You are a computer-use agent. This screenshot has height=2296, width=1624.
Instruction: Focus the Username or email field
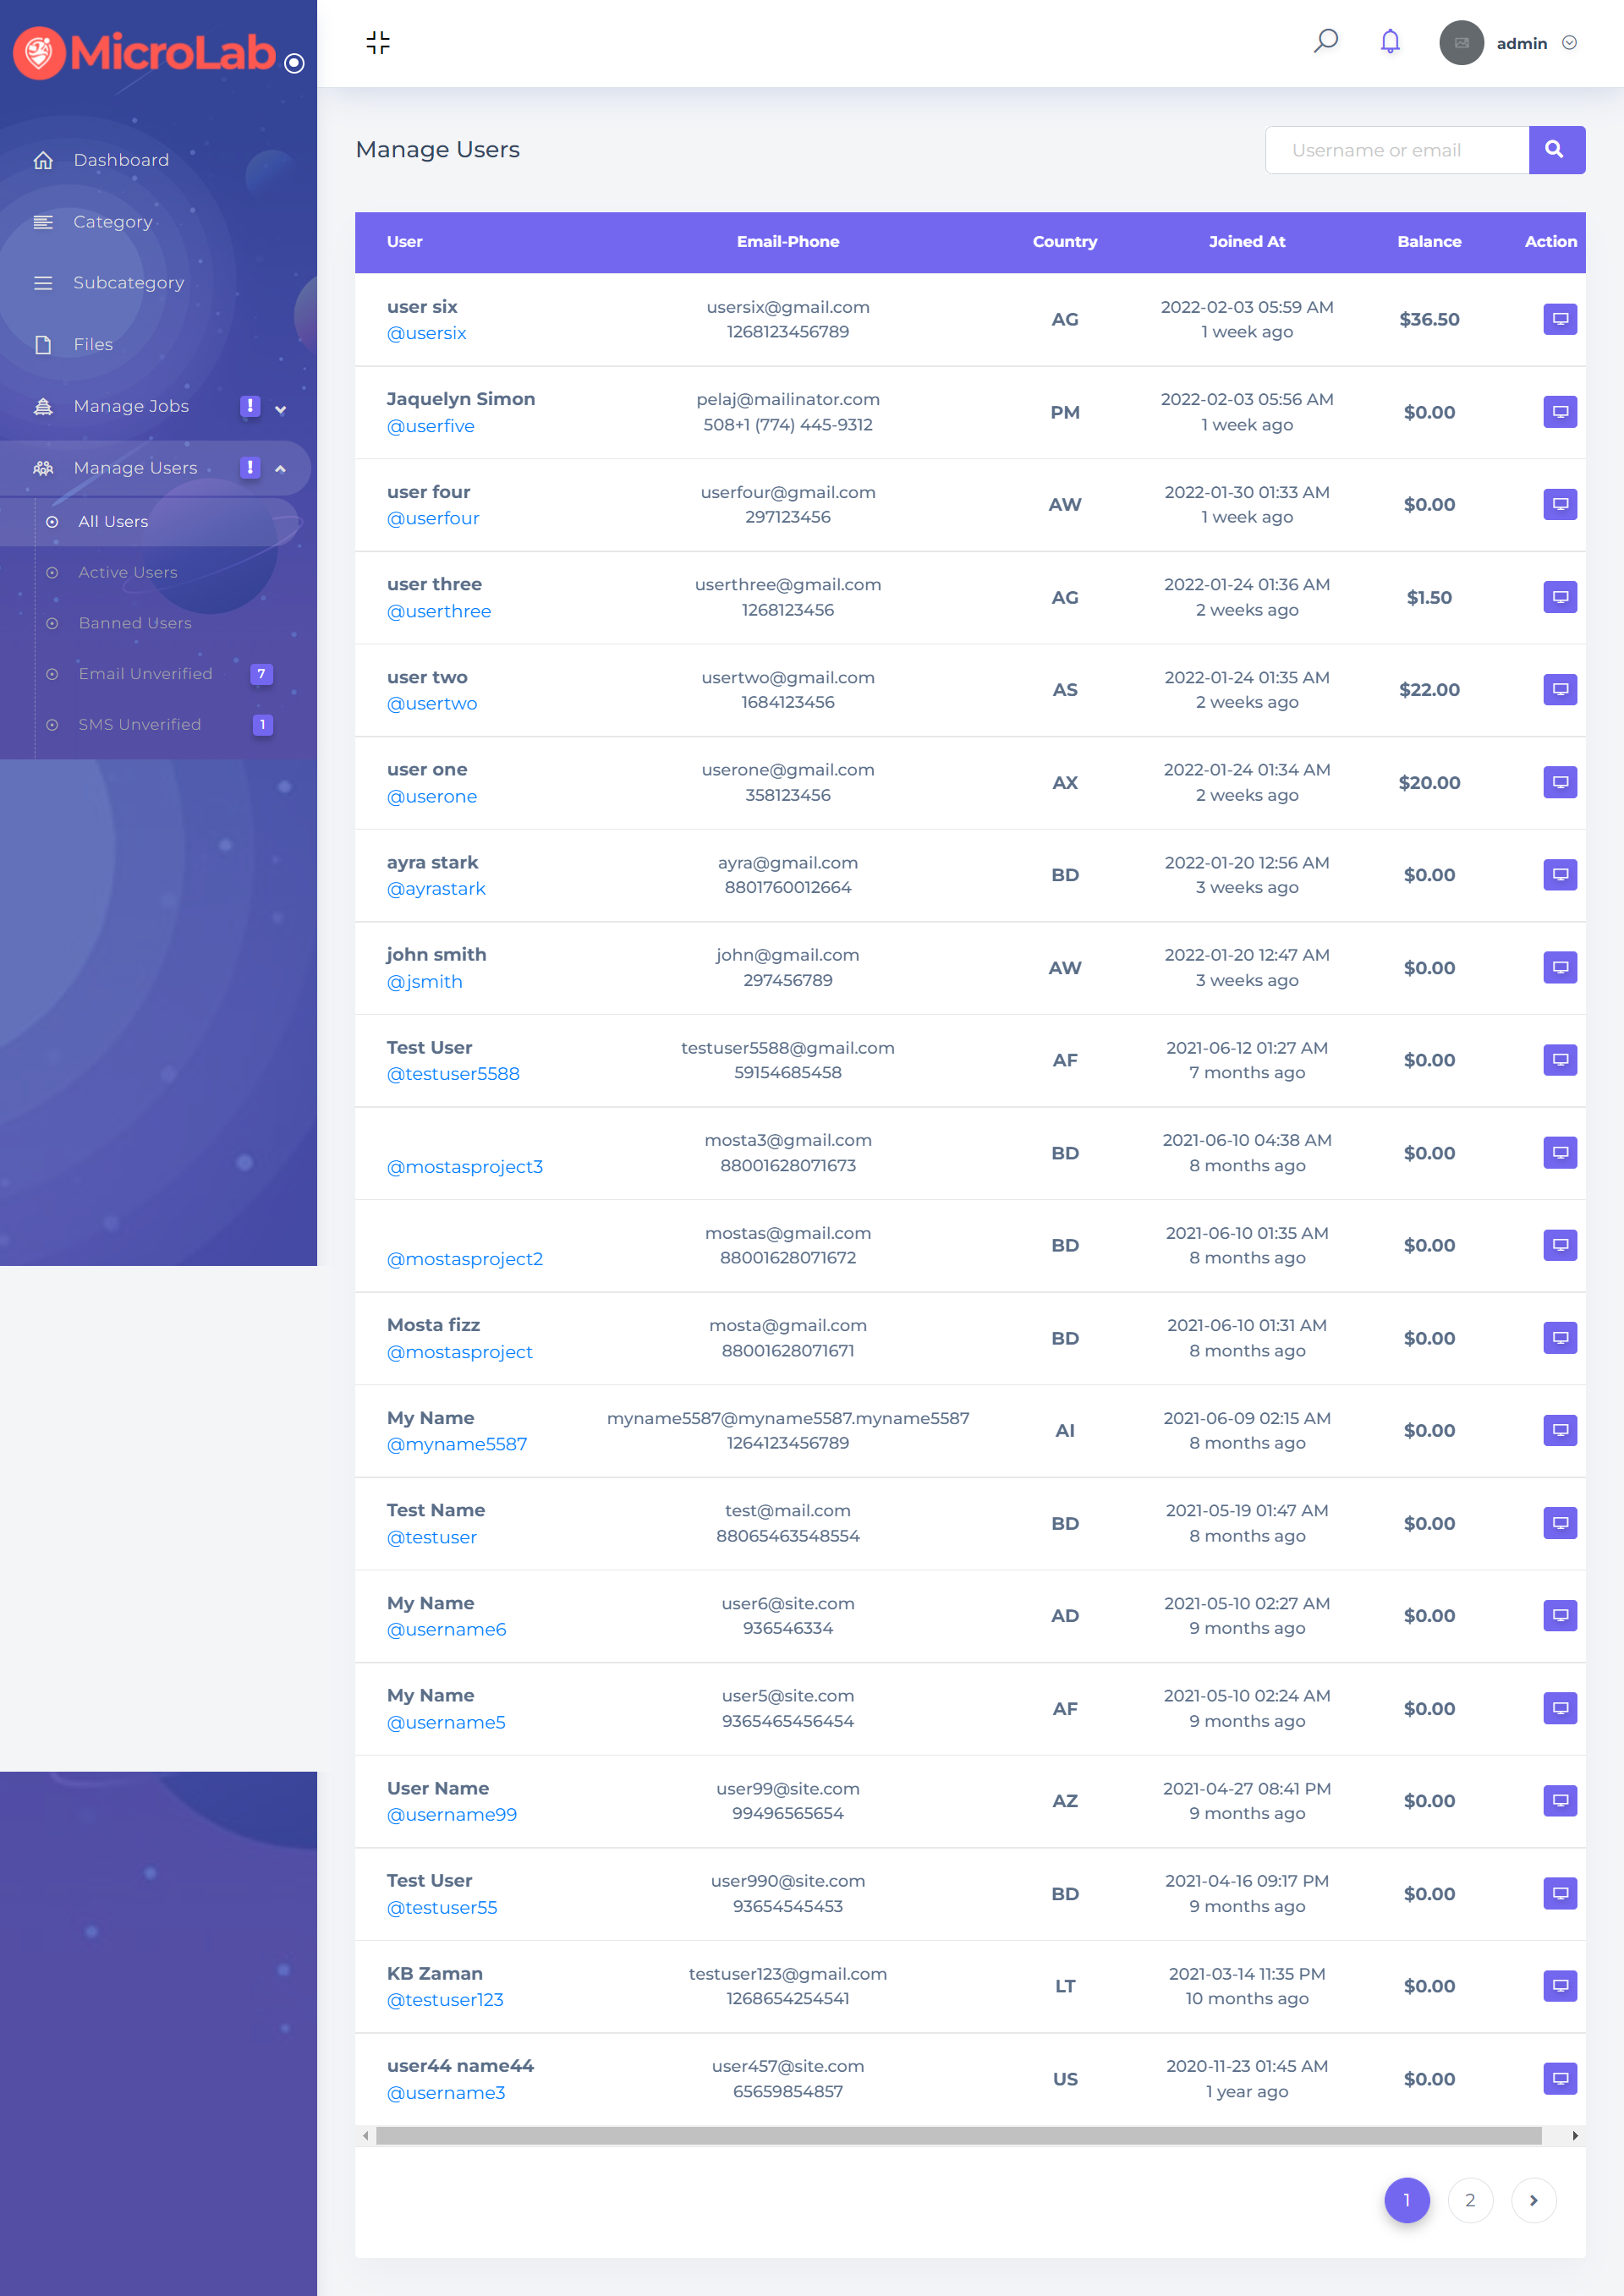click(x=1396, y=150)
